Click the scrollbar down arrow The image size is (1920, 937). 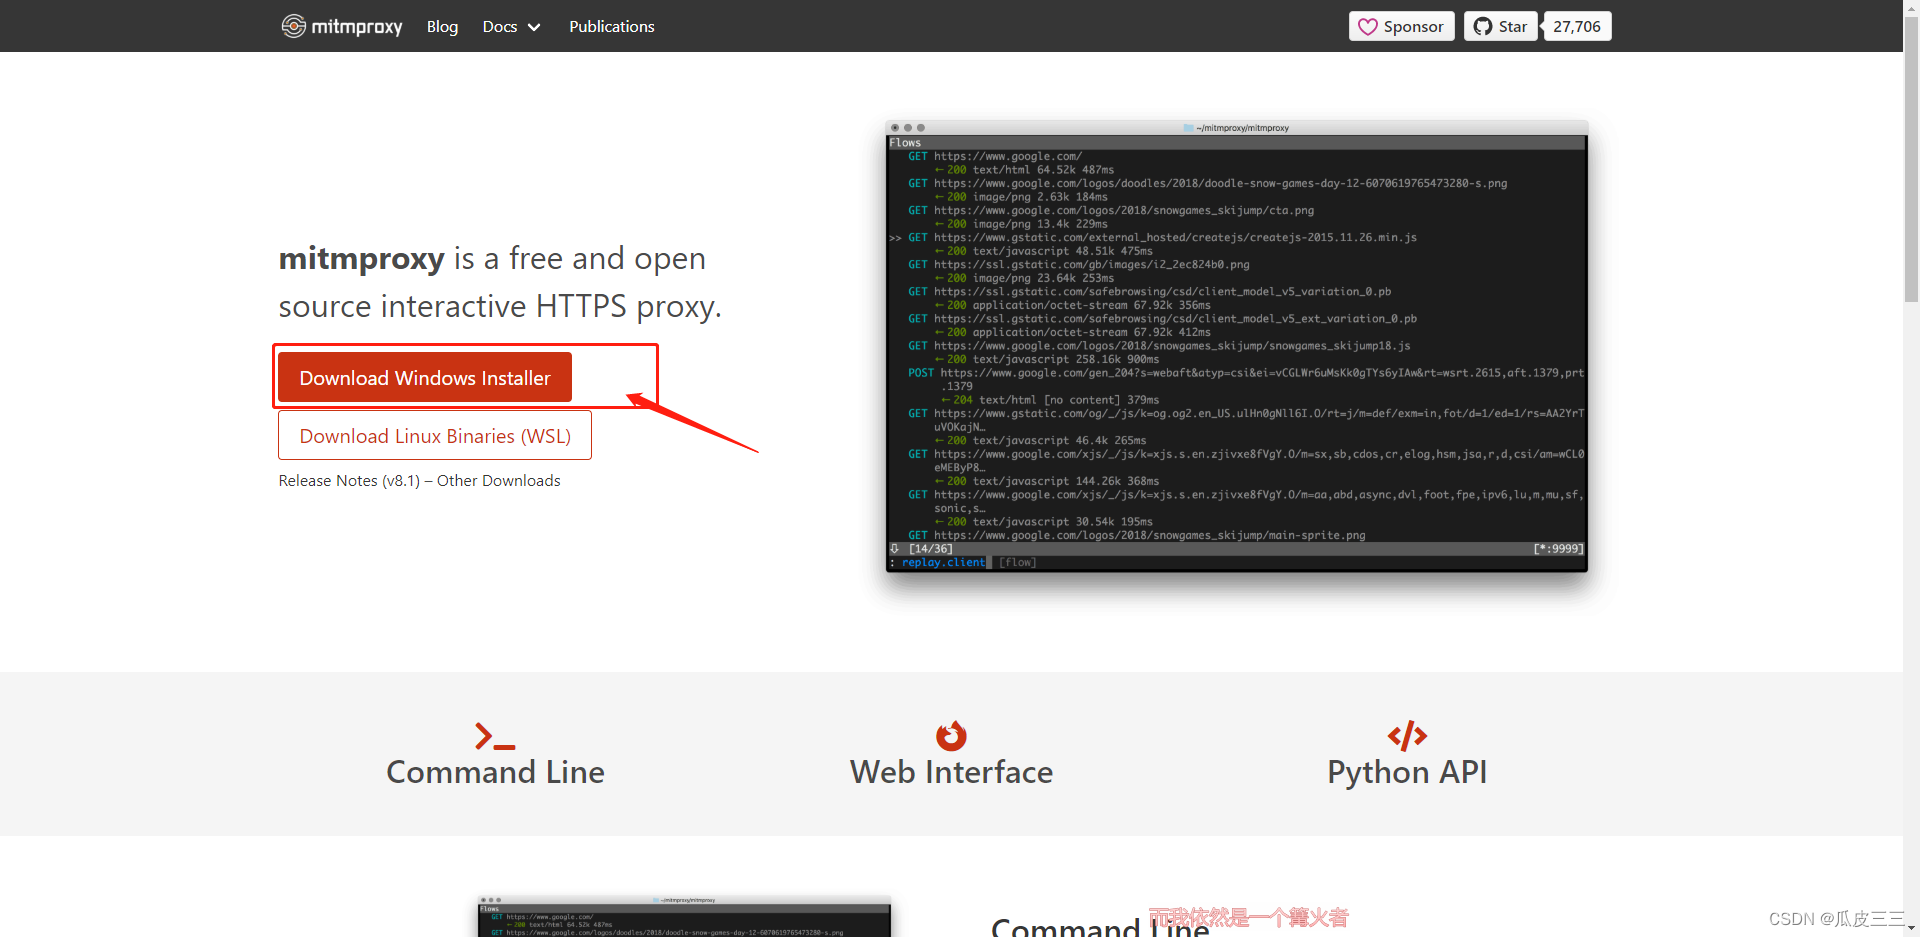[x=1911, y=928]
